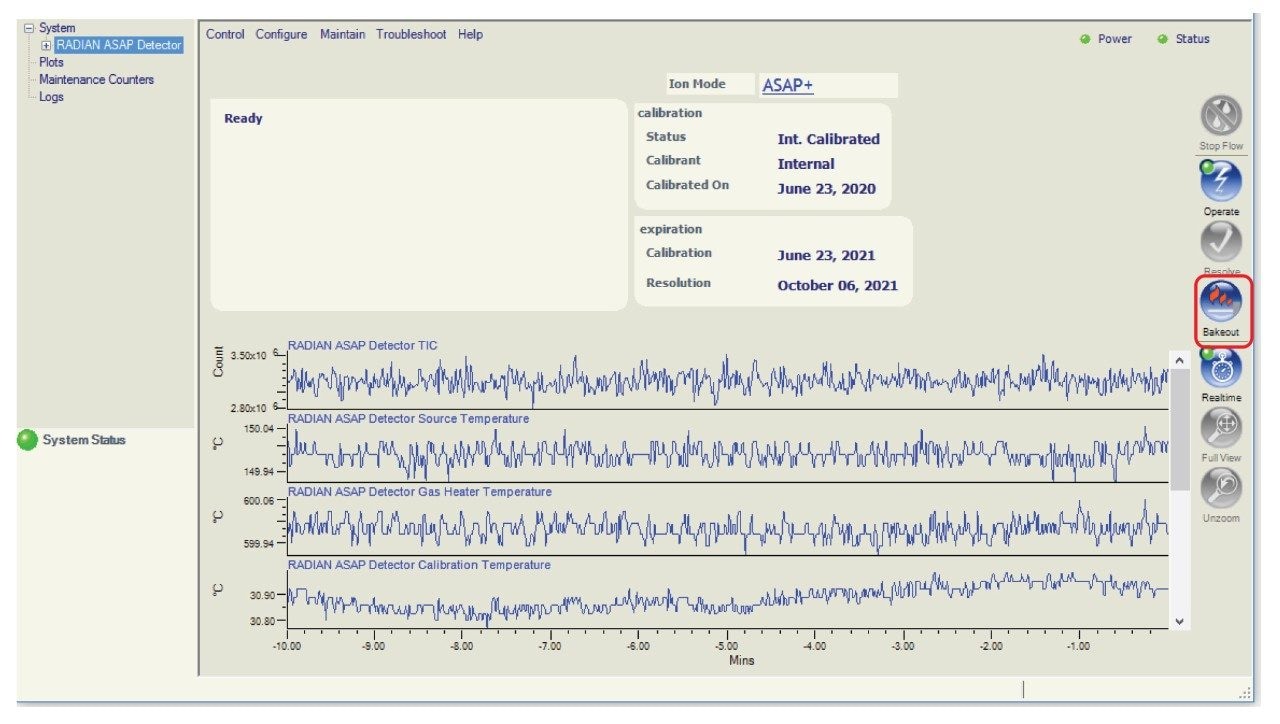Click the Resolve checkmark icon

click(x=1220, y=242)
